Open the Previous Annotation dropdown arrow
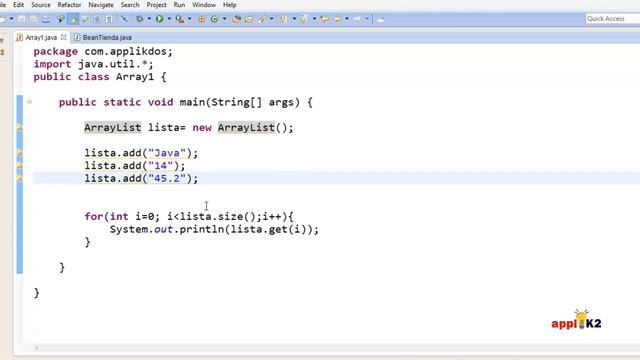The height and width of the screenshot is (360, 640). (x=314, y=19)
